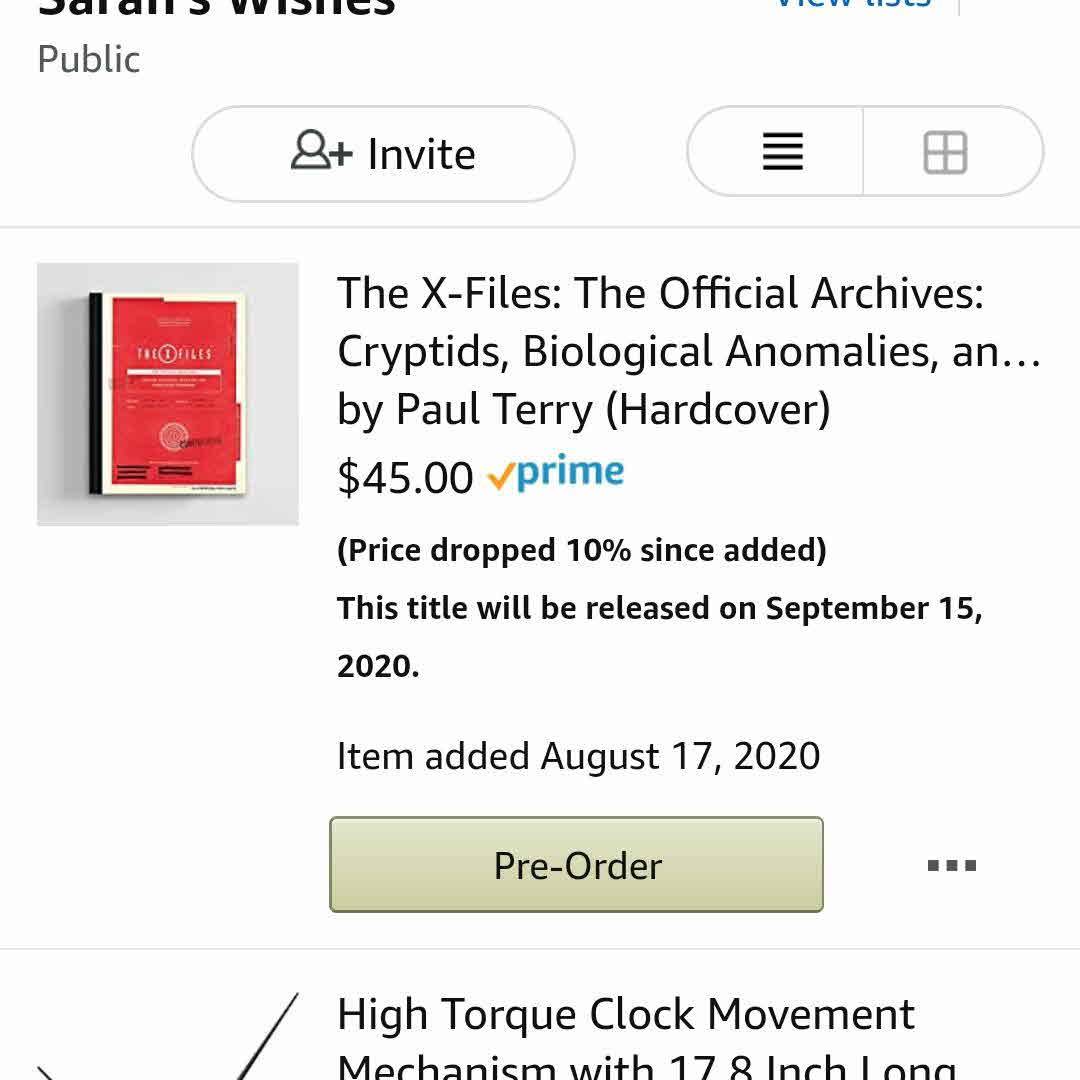This screenshot has width=1080, height=1080.
Task: Switch to grid view layout
Action: tap(945, 153)
